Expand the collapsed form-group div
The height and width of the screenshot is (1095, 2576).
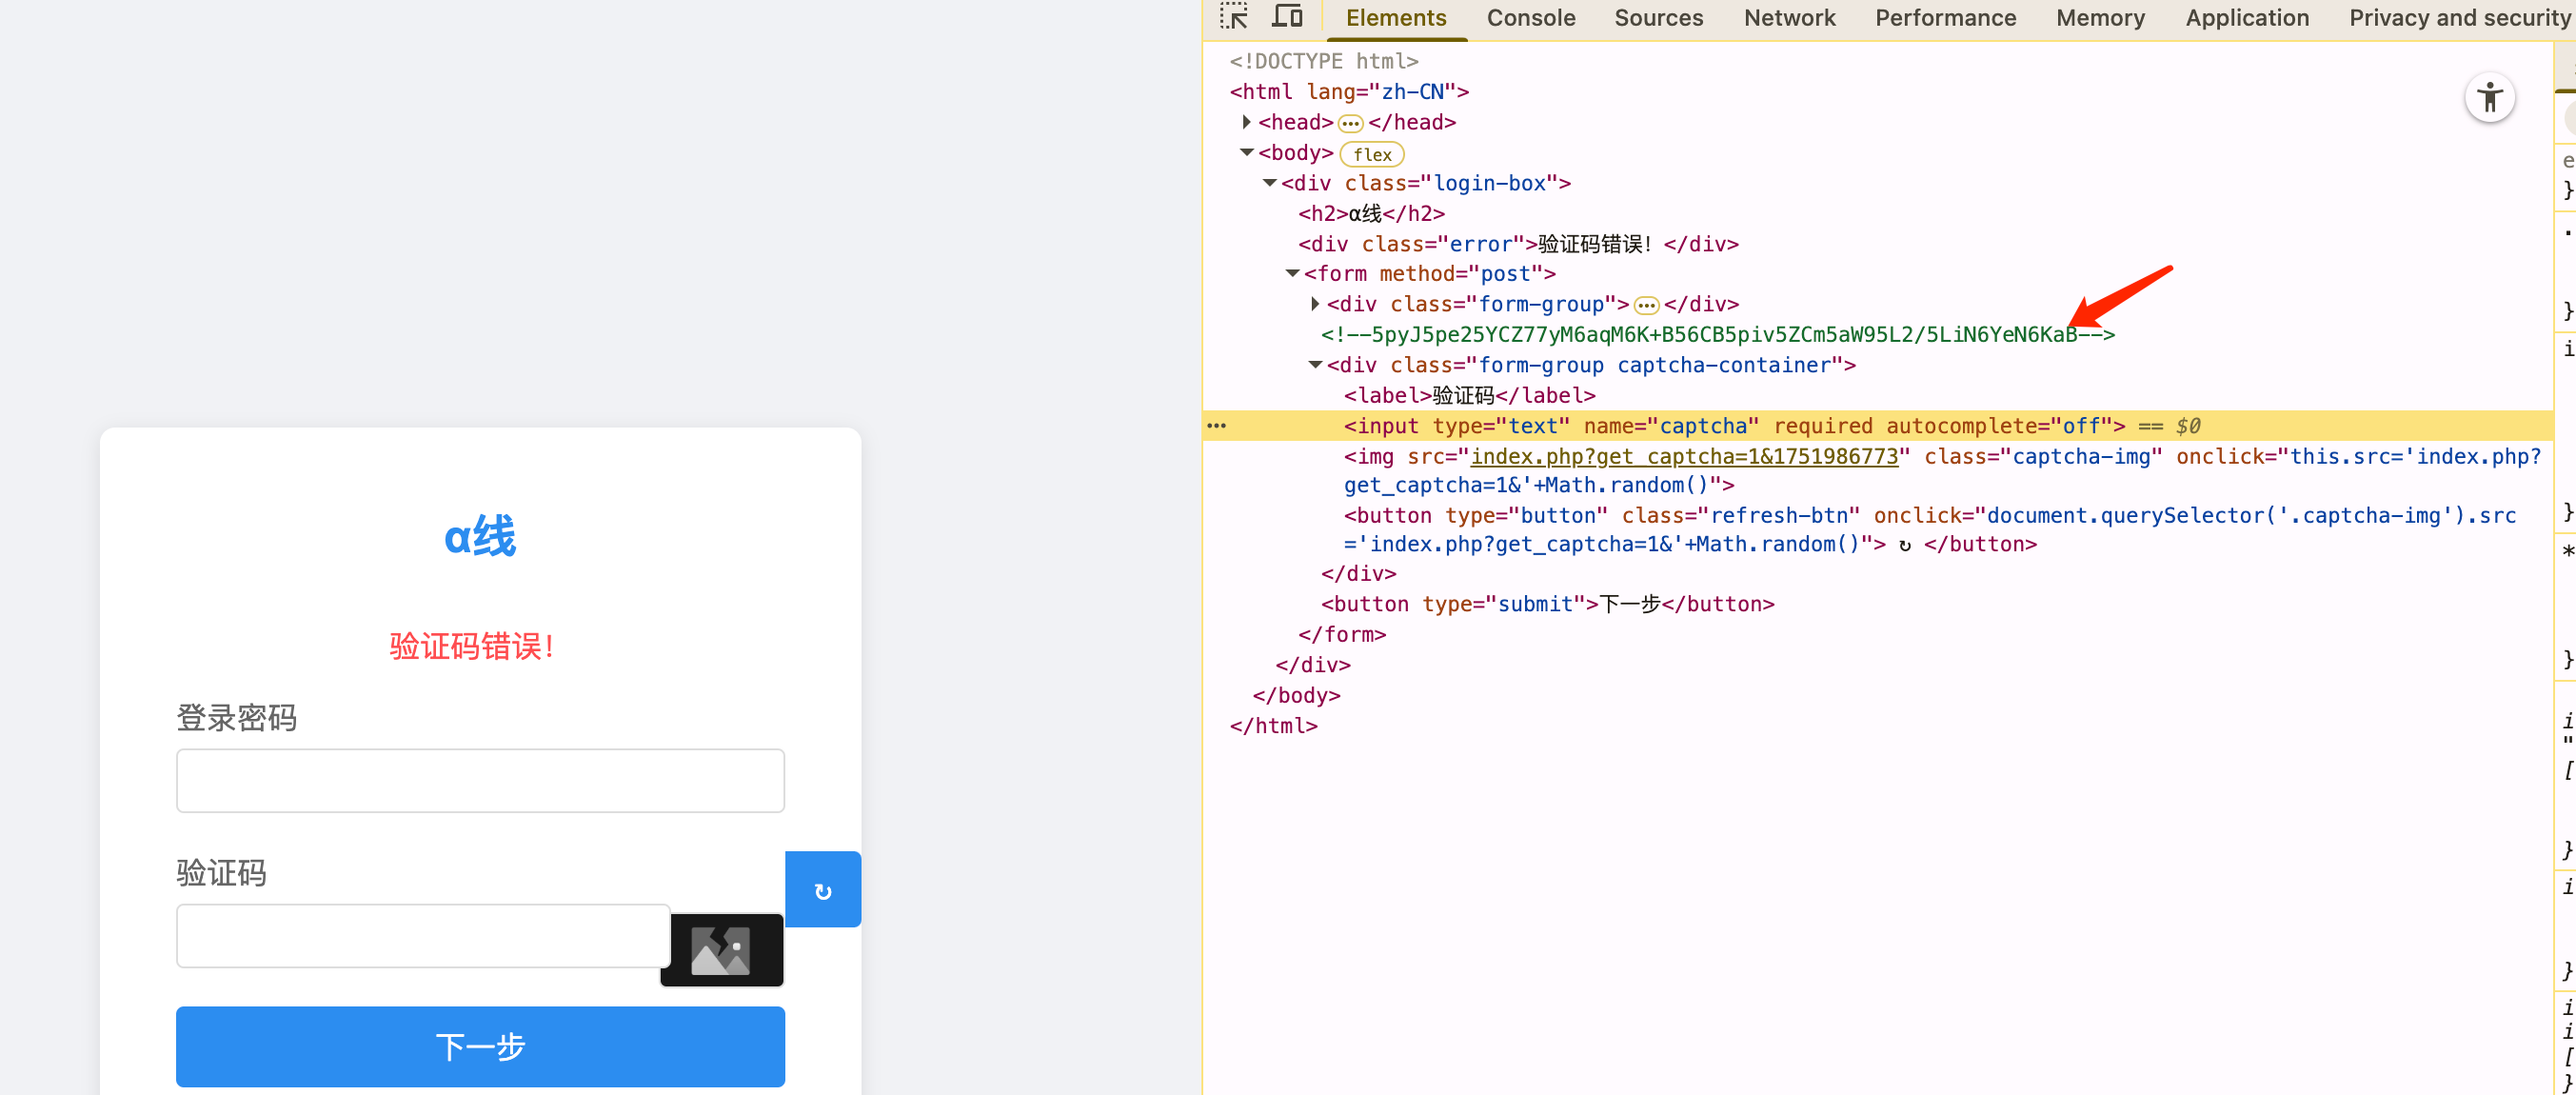pos(1315,304)
